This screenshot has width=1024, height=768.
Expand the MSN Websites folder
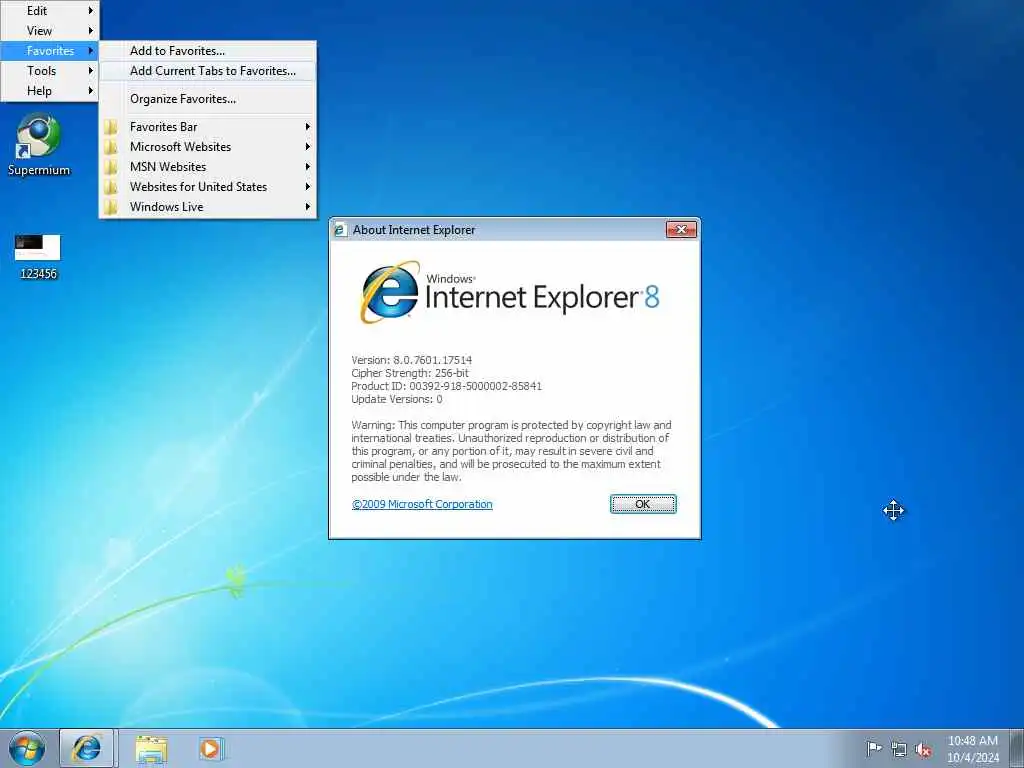(208, 167)
